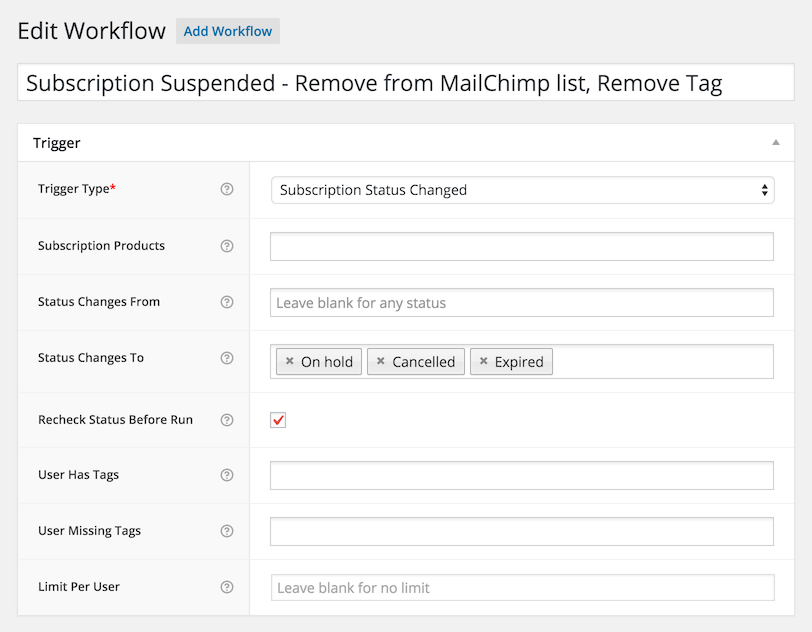Click help icon beside Status Changes To
This screenshot has width=812, height=632.
(x=227, y=358)
